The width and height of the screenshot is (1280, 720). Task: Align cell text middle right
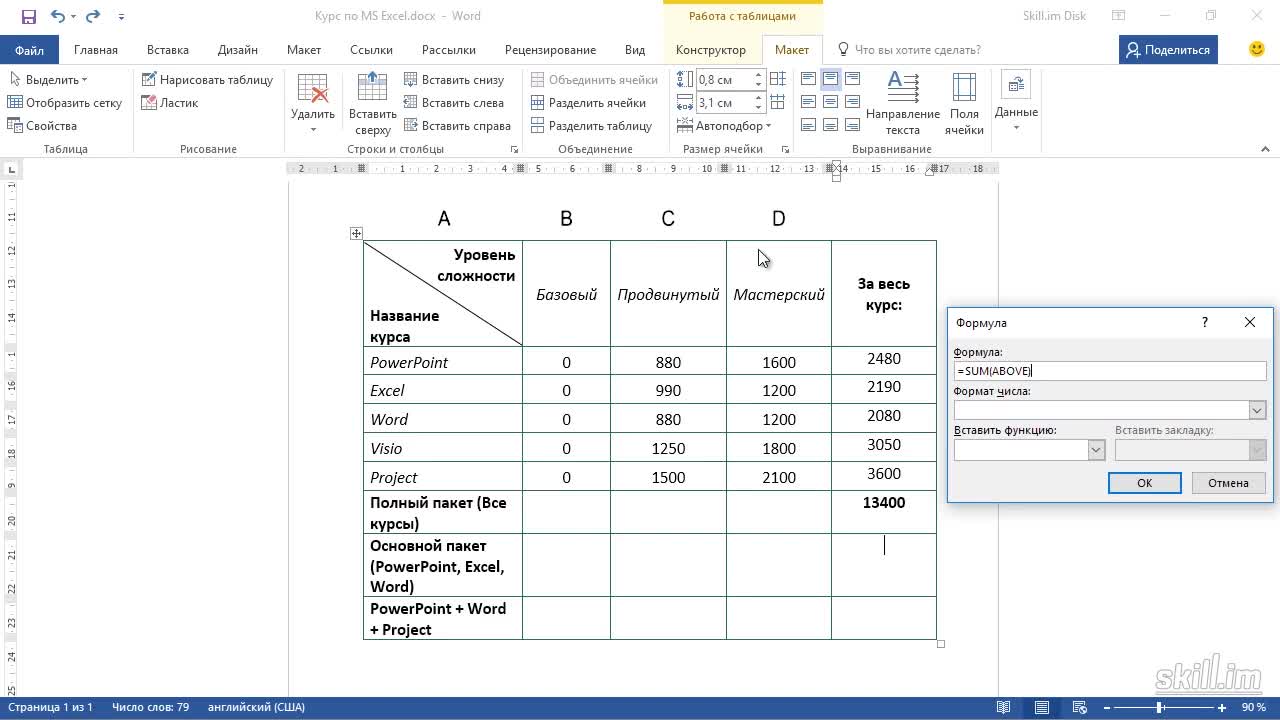coord(852,102)
